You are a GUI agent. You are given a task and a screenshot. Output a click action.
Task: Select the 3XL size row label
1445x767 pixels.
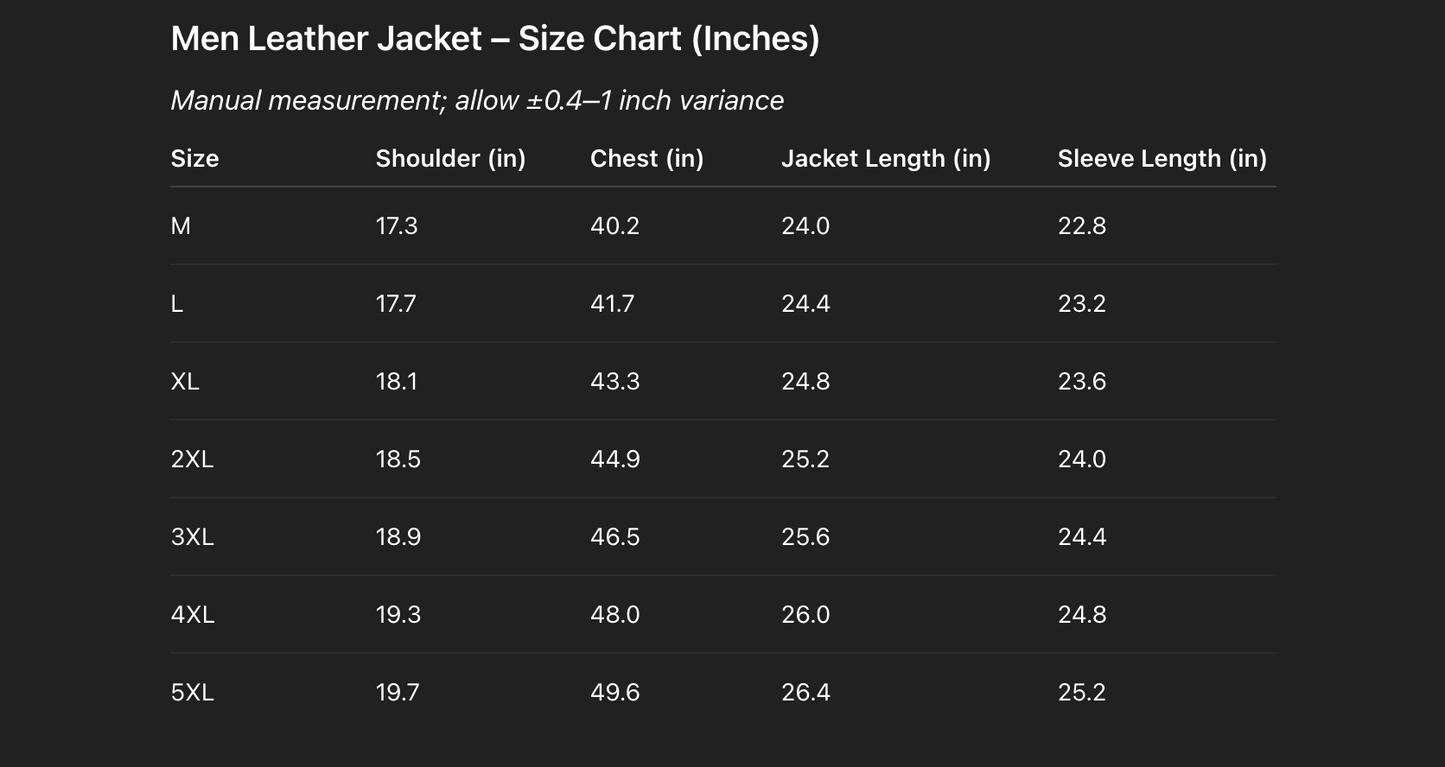tap(192, 537)
